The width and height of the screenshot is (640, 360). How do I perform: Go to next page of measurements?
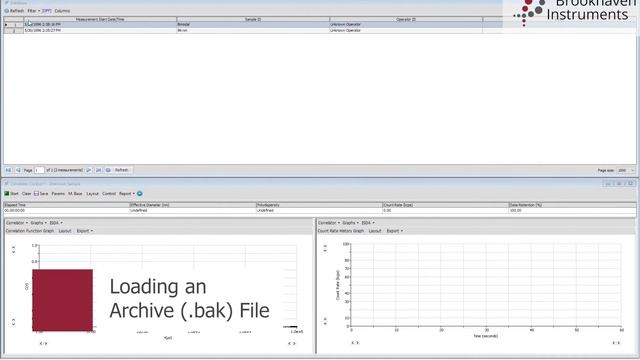click(89, 170)
